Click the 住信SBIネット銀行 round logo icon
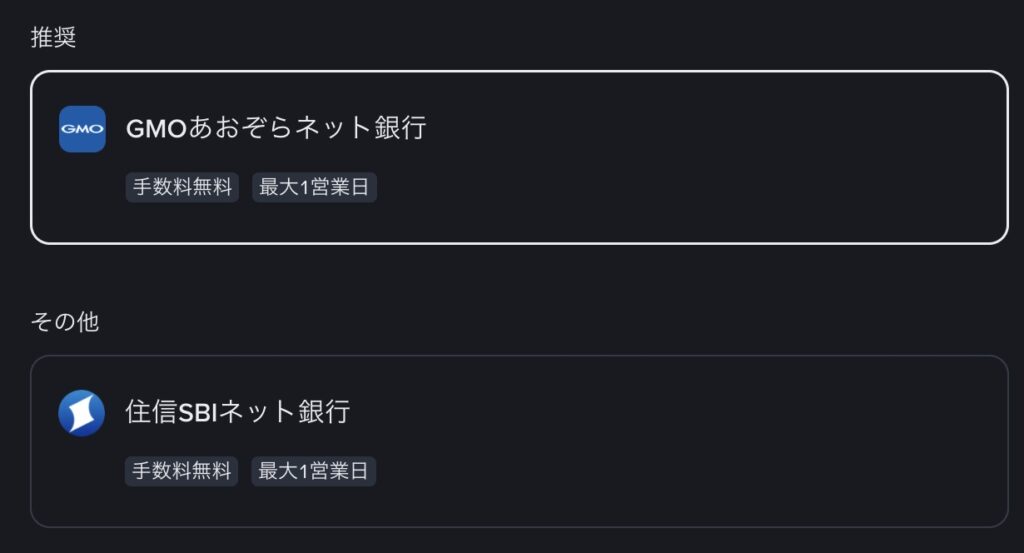 coord(81,413)
